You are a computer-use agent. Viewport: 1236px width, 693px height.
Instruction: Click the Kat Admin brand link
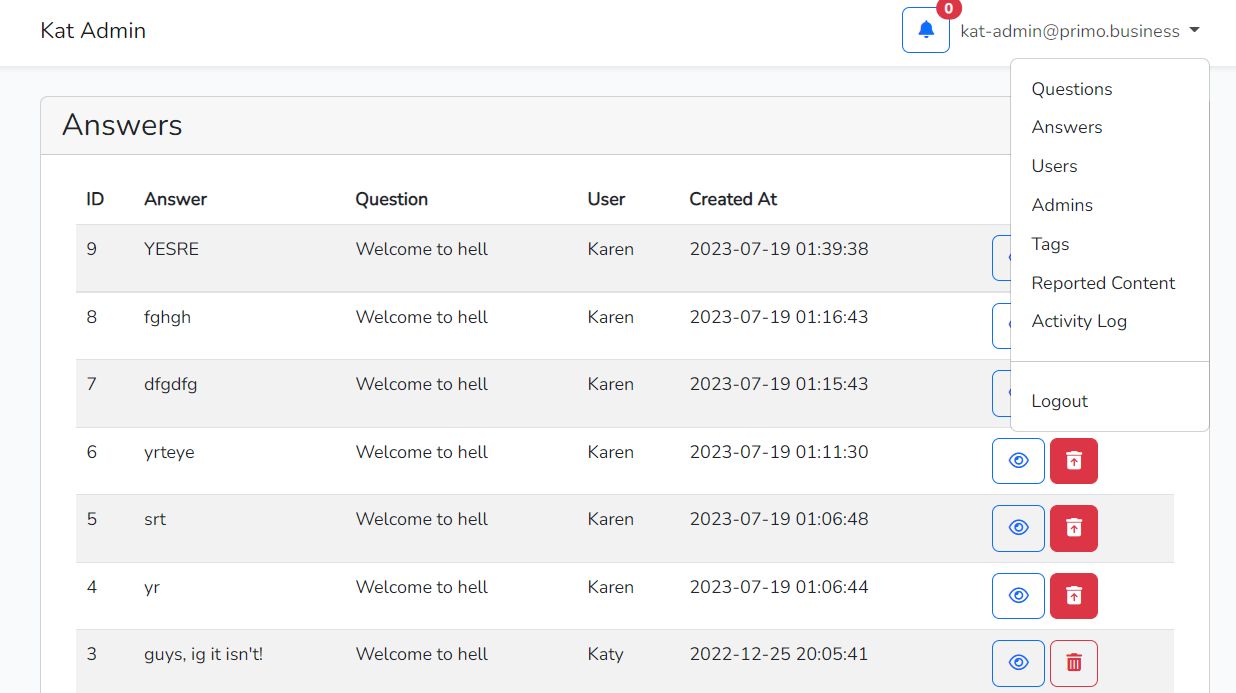93,31
